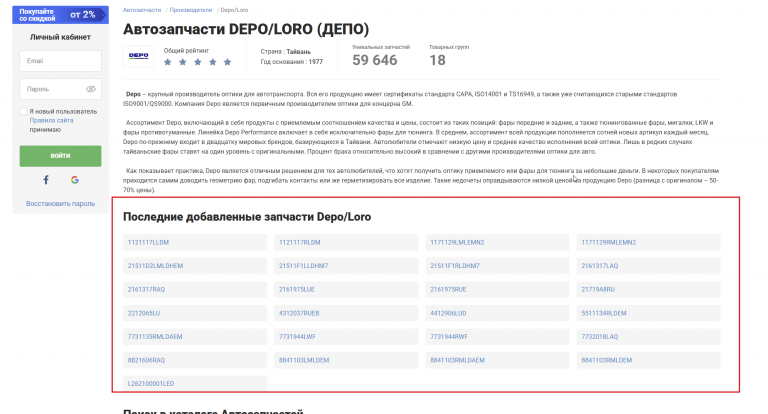Sign in with the Google icon
The image size is (768, 414).
tap(74, 180)
